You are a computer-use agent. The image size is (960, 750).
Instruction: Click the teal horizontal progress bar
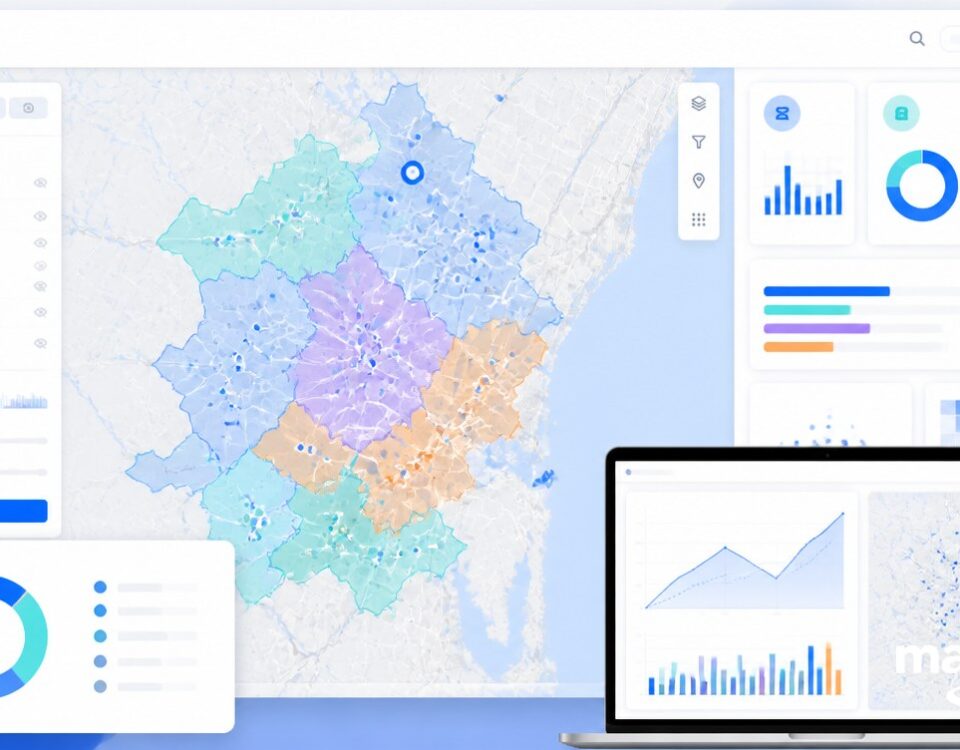pos(807,310)
